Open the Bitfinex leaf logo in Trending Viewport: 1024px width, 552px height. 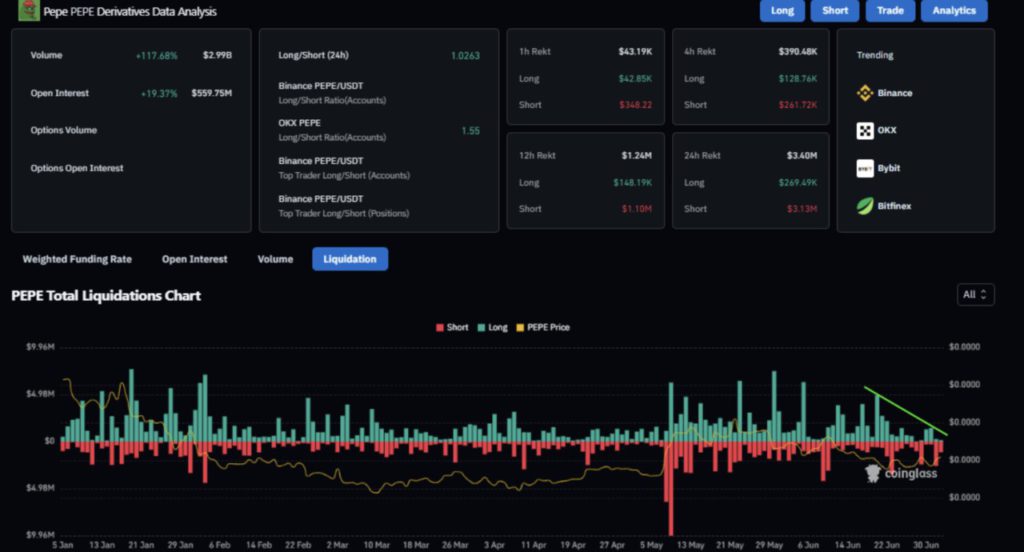point(865,206)
